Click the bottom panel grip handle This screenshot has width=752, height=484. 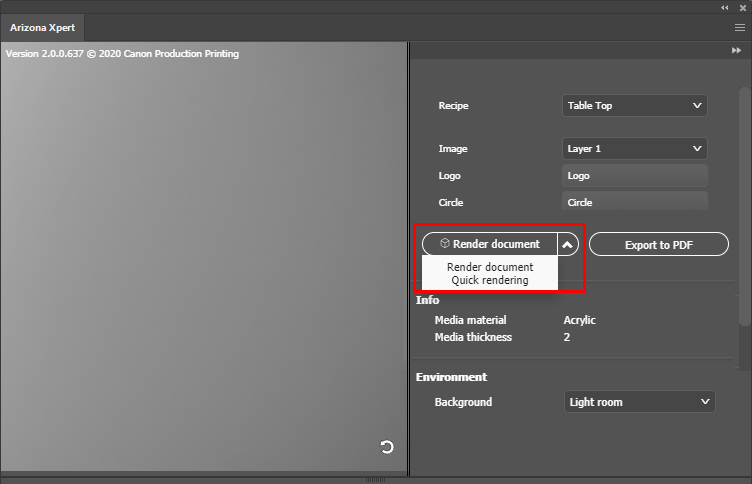[x=375, y=479]
